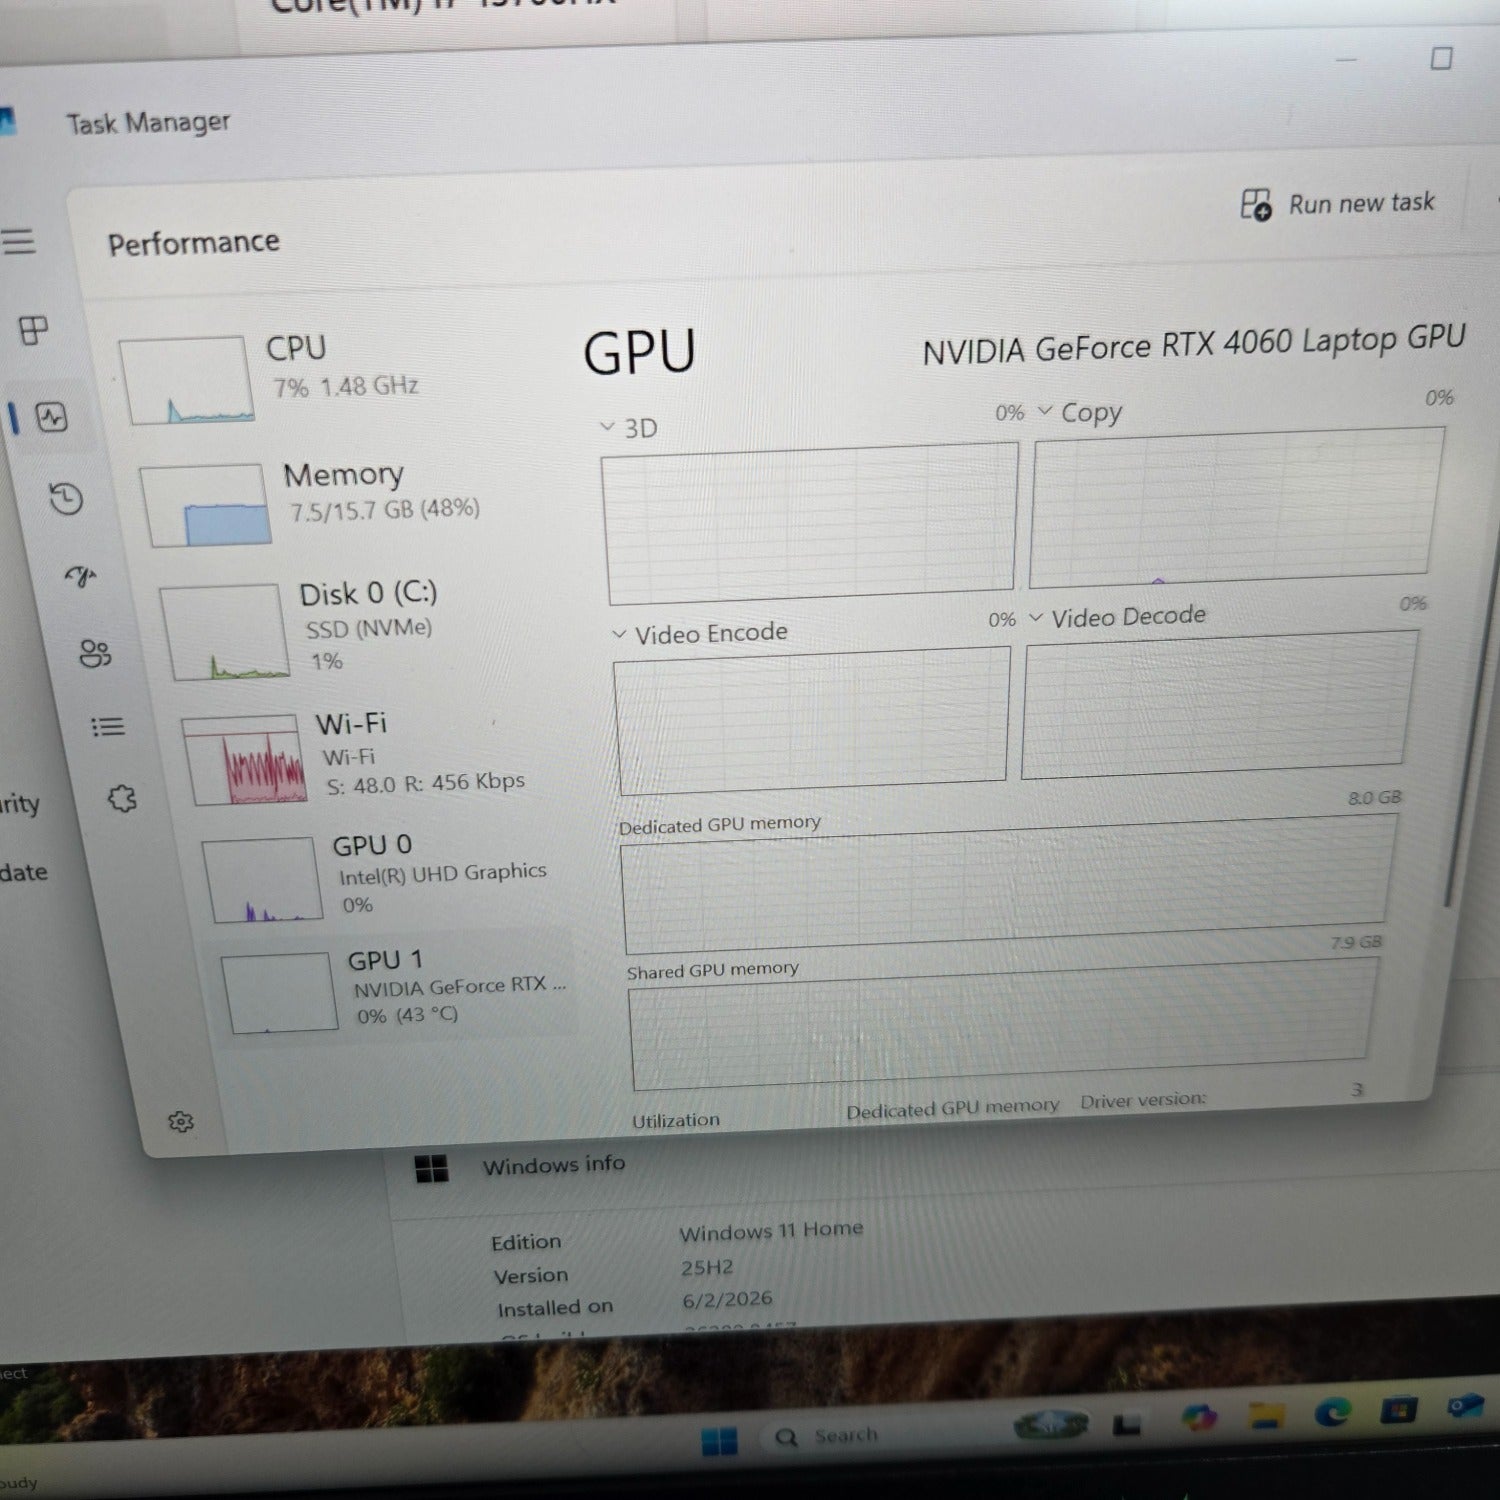Image resolution: width=1500 pixels, height=1500 pixels.
Task: Open the Services puzzle-piece icon in sidebar
Action: click(122, 798)
